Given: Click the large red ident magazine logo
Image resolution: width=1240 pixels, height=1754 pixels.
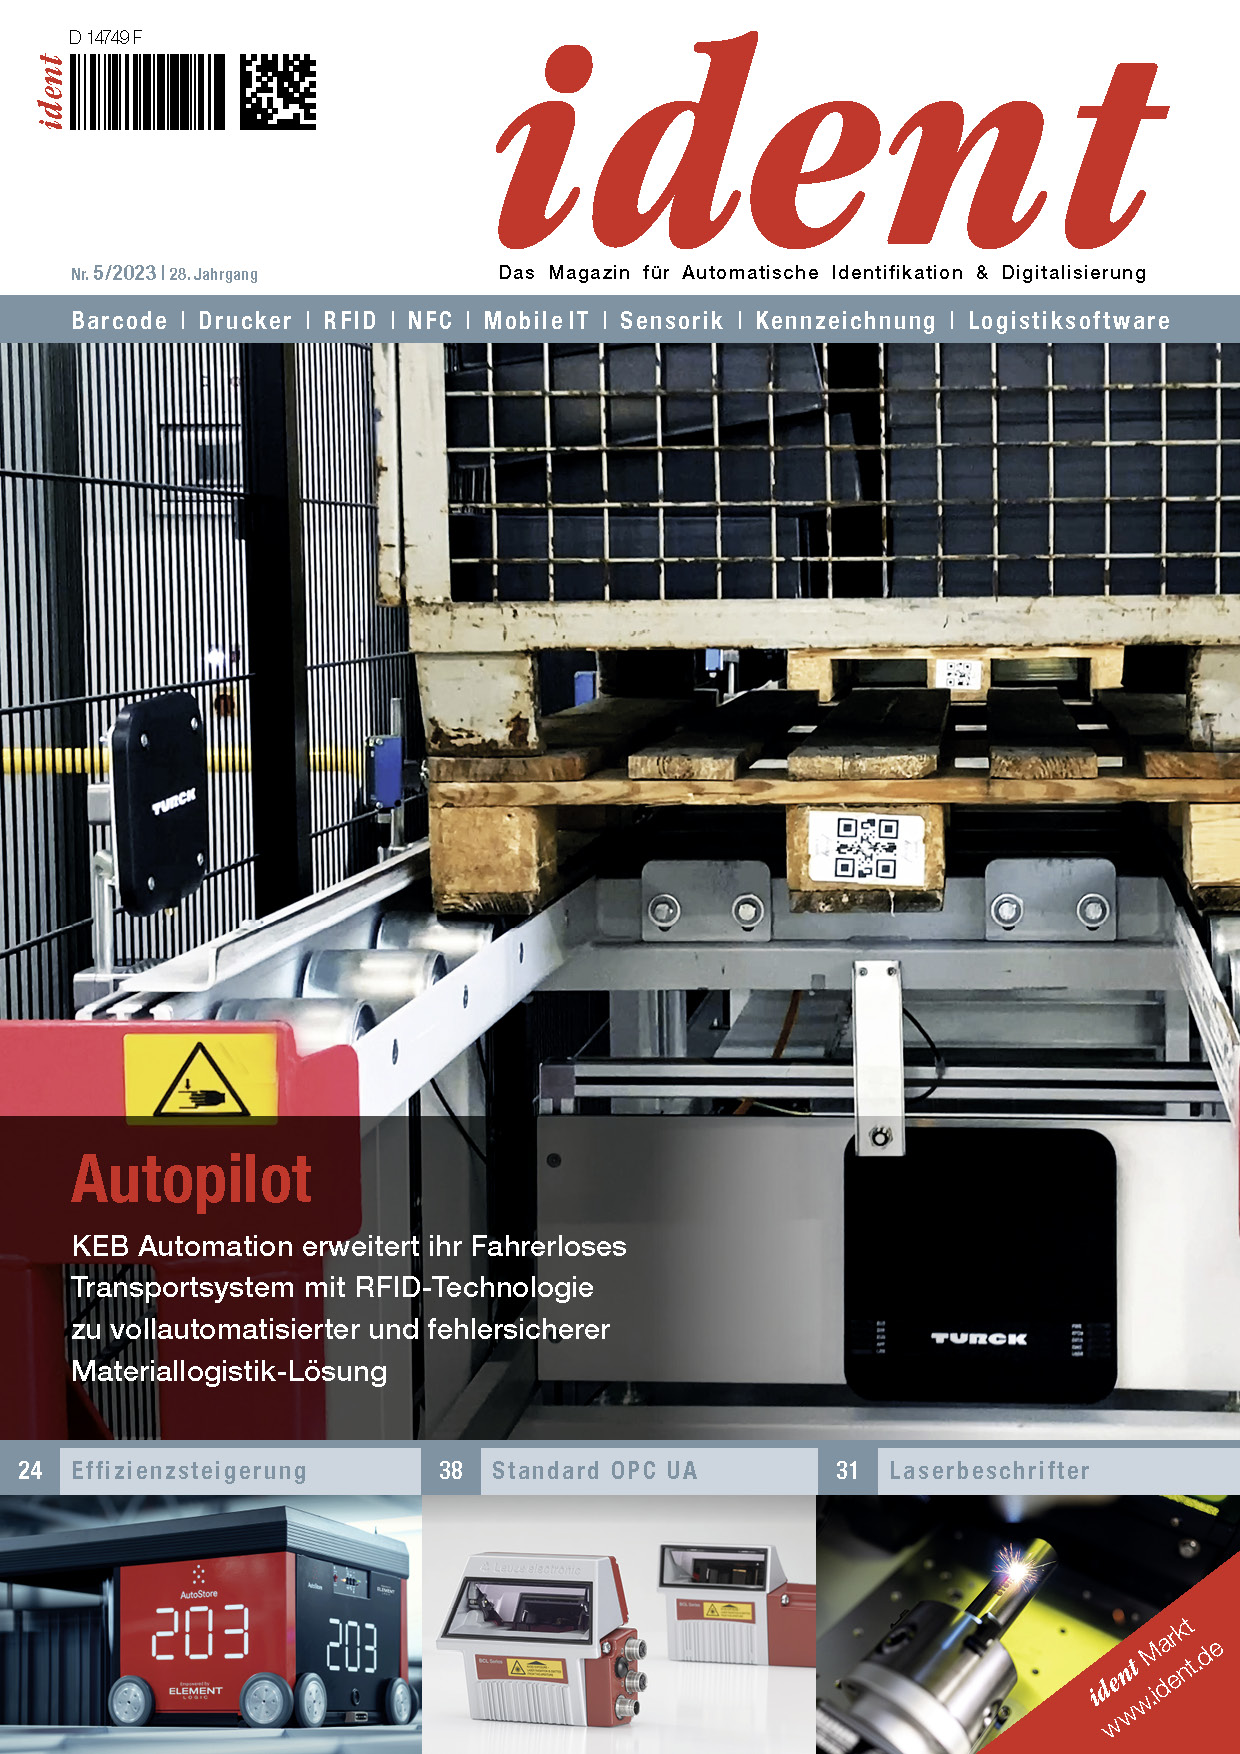Looking at the screenshot, I should click(x=832, y=141).
